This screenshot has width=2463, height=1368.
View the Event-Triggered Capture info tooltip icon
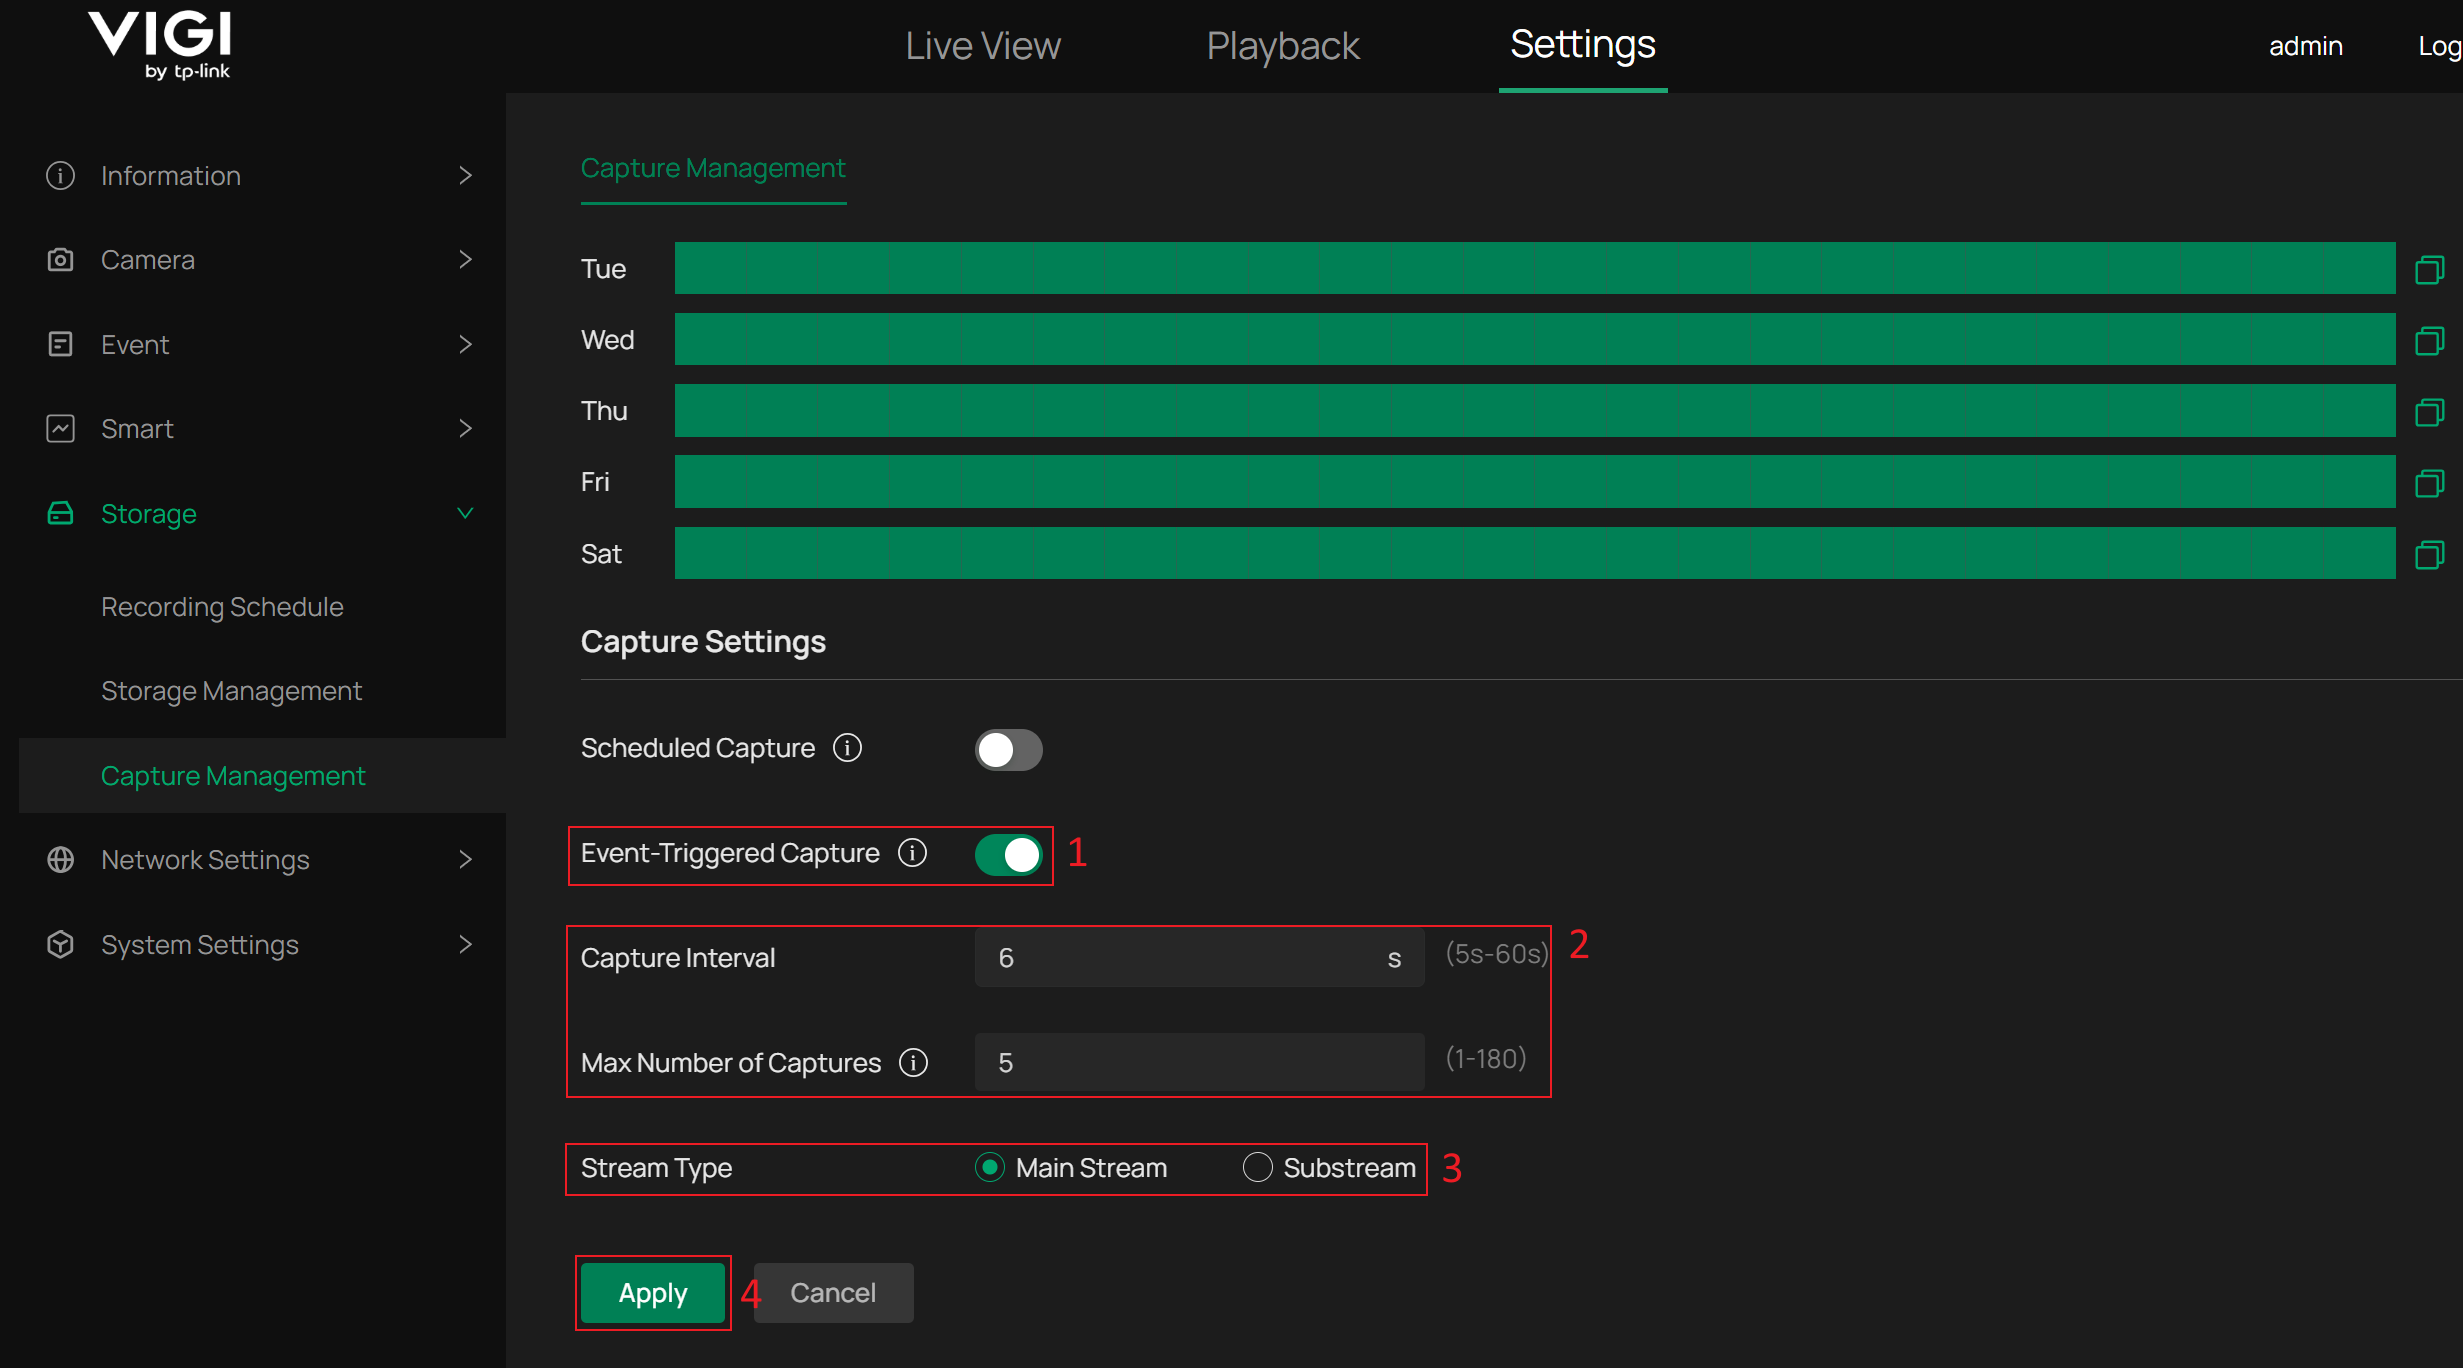pyautogui.click(x=911, y=854)
